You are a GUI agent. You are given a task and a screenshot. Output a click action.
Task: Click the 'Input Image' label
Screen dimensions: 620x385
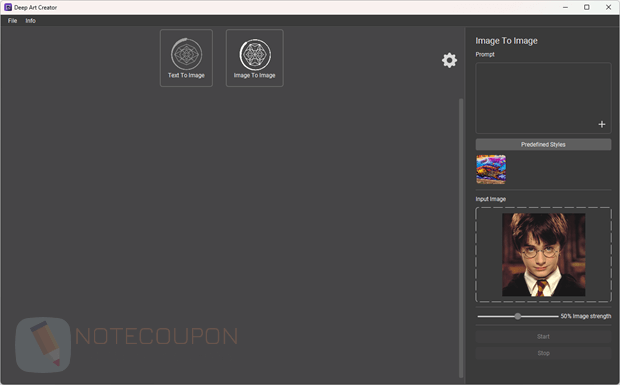pyautogui.click(x=490, y=199)
